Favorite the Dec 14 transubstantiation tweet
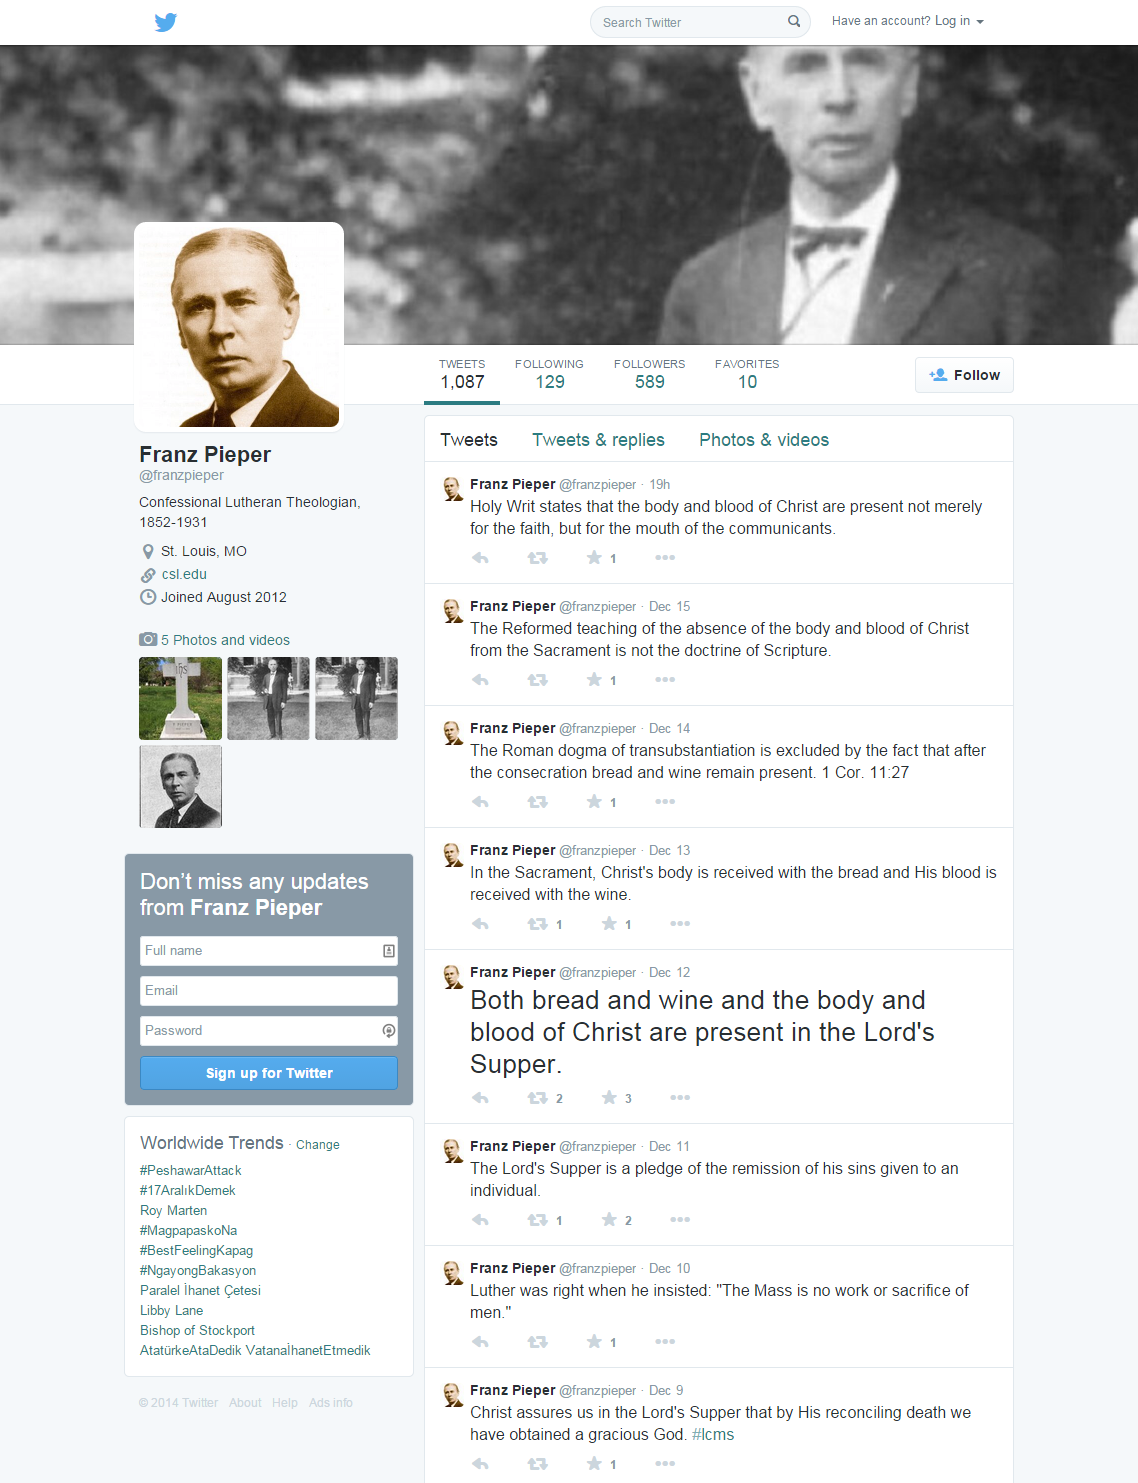Image resolution: width=1138 pixels, height=1483 pixels. tap(594, 802)
